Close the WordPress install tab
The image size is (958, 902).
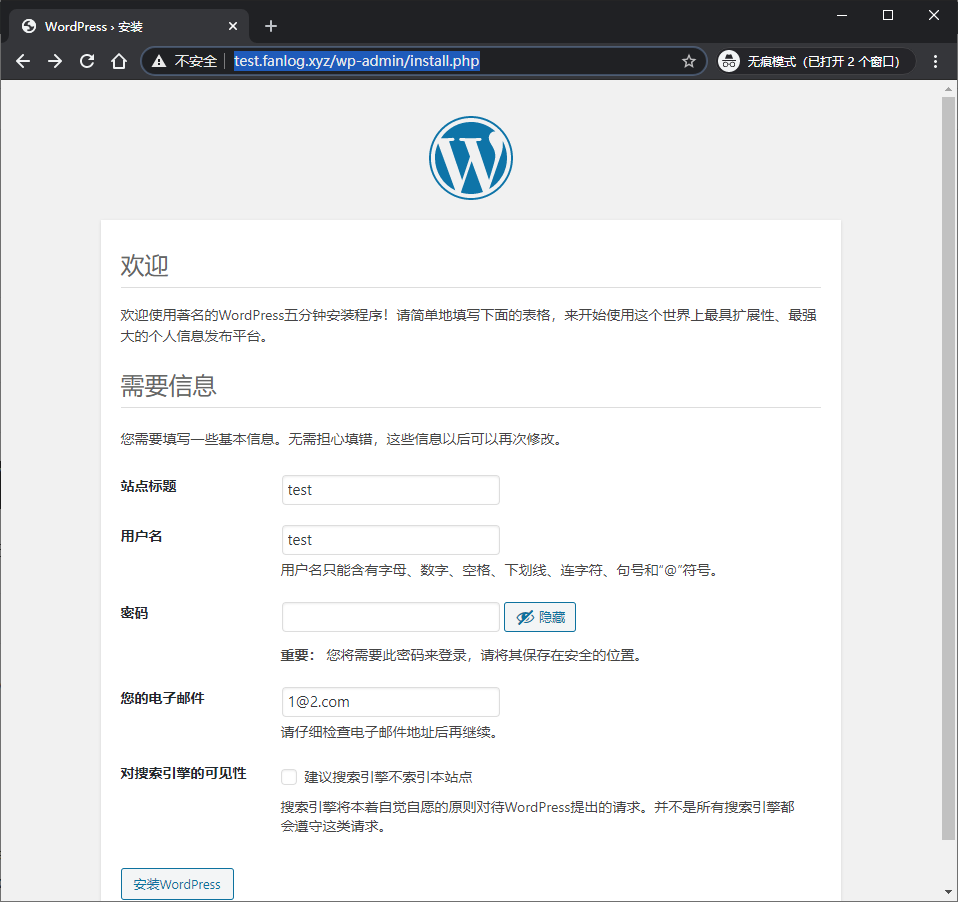tap(233, 26)
